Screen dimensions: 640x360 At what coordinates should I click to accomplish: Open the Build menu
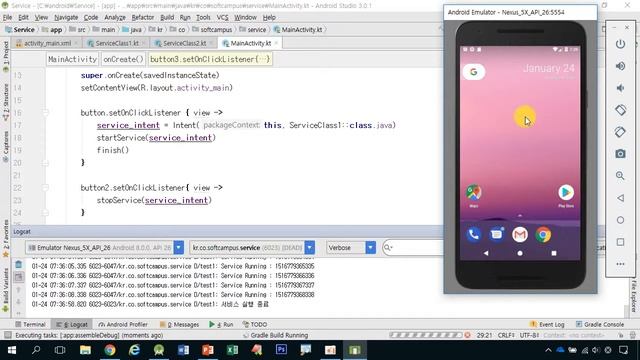coord(167,18)
